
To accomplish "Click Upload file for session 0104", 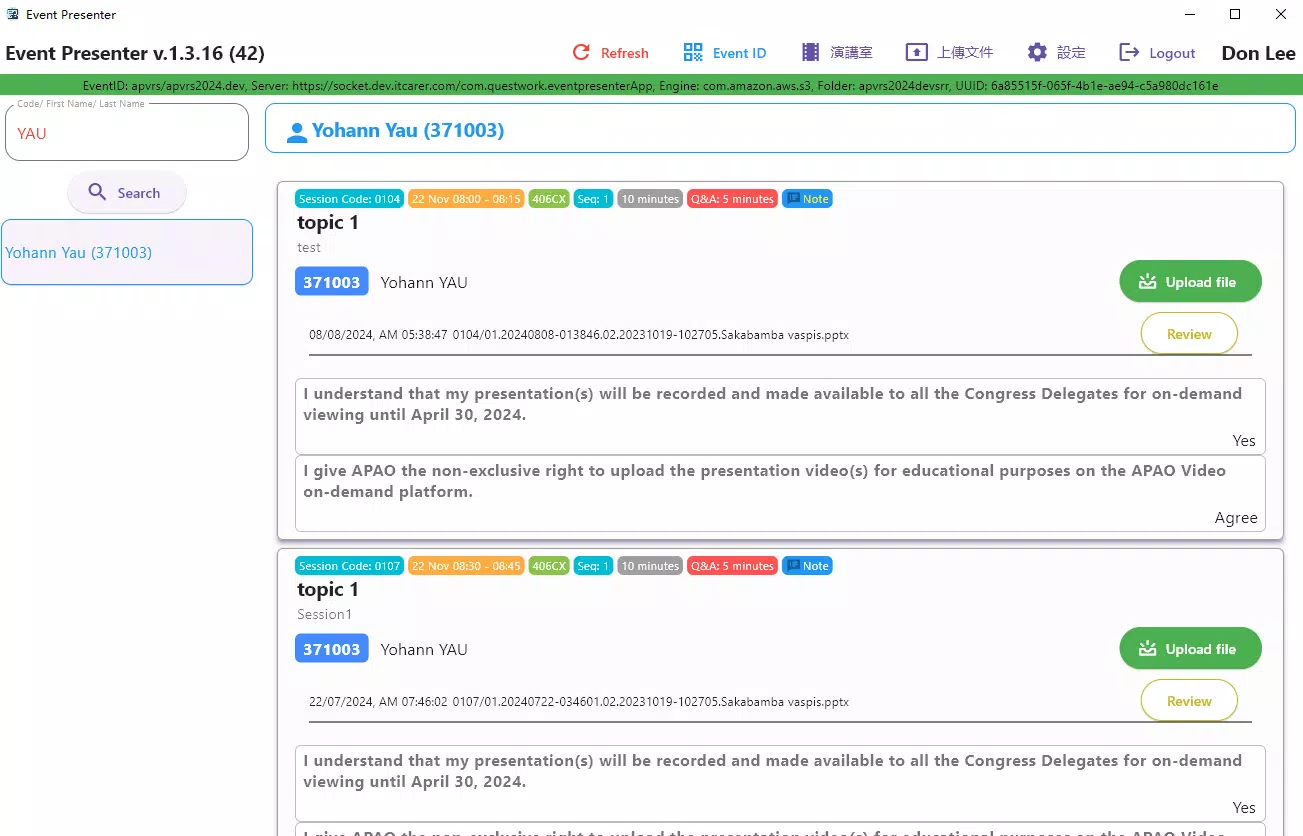I will 1190,282.
